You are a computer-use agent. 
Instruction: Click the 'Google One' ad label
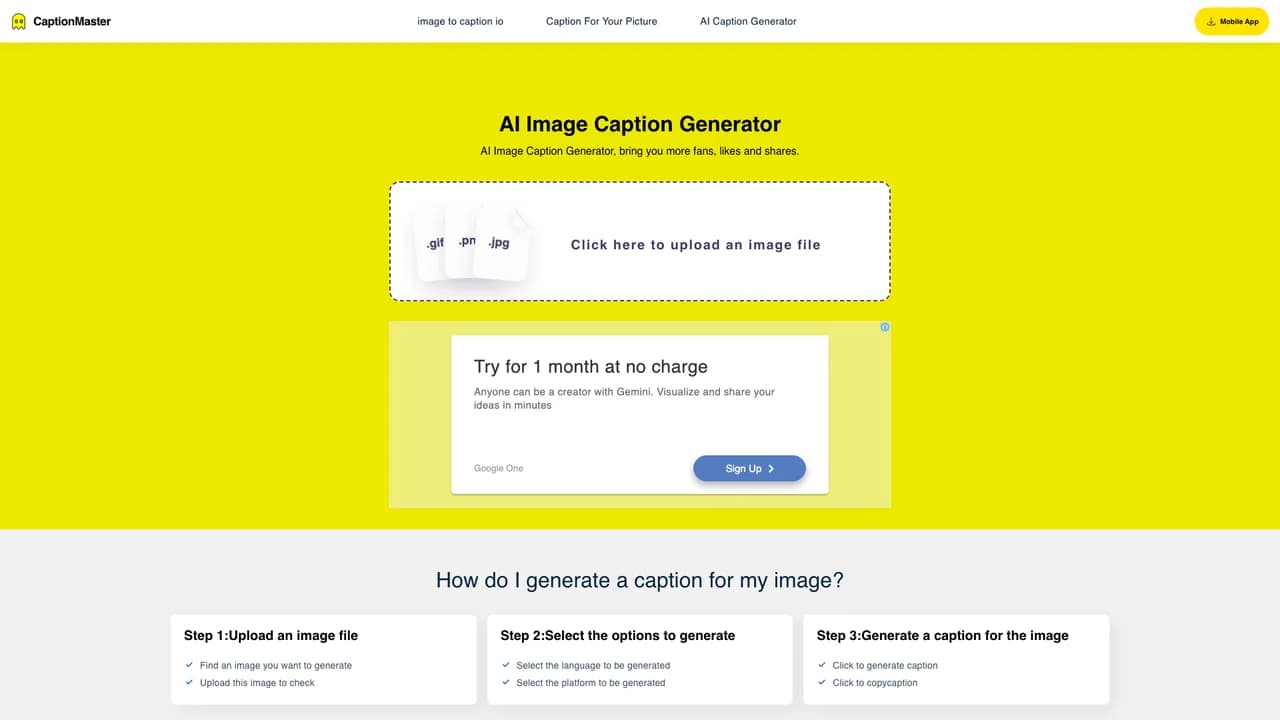[x=498, y=468]
